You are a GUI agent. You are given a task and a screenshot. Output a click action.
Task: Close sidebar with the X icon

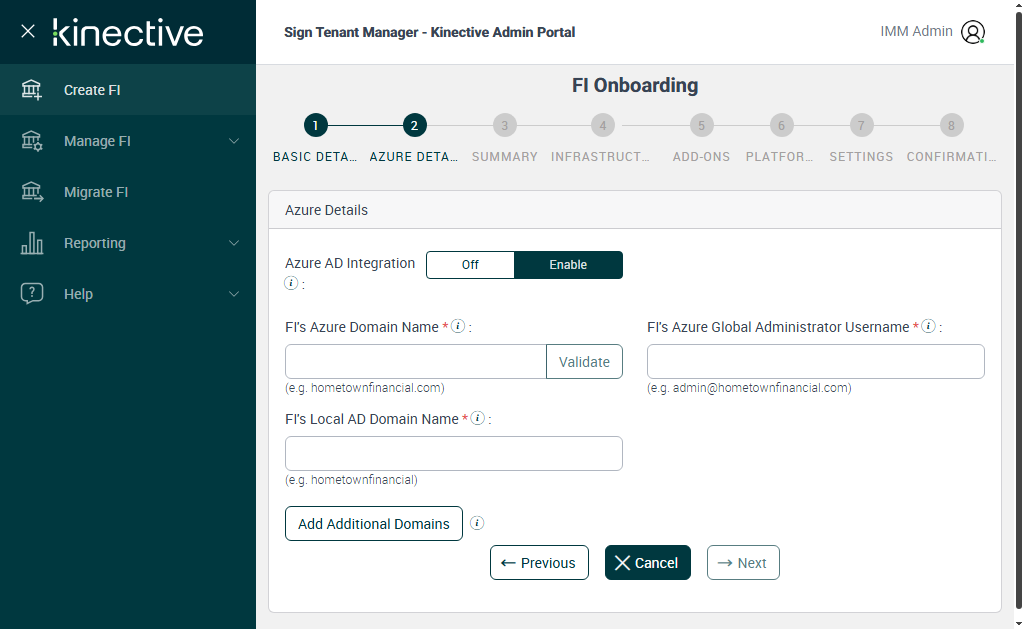click(28, 31)
